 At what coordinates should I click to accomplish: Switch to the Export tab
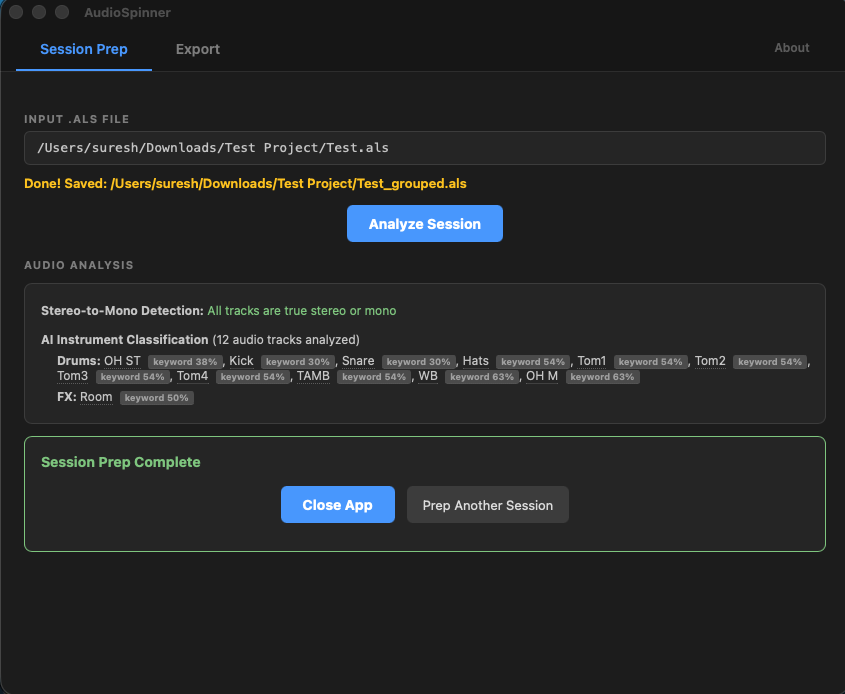(x=197, y=48)
